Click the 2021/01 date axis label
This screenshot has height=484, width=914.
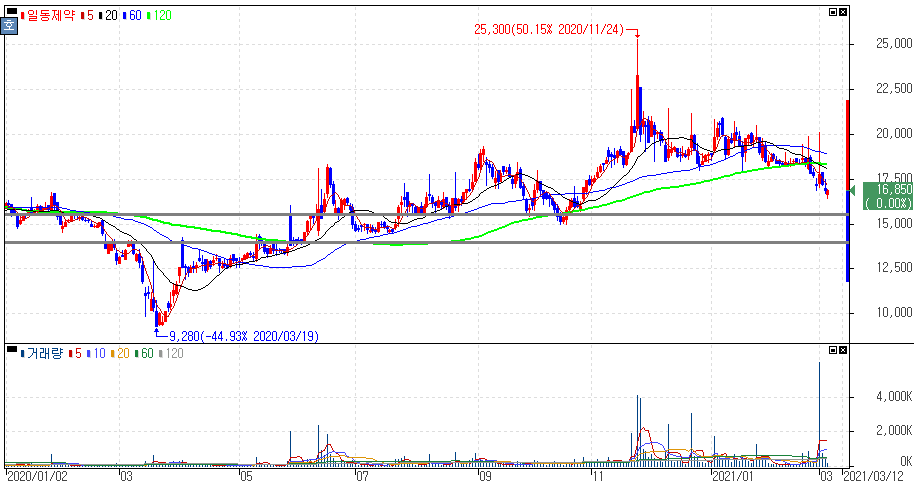tap(735, 476)
